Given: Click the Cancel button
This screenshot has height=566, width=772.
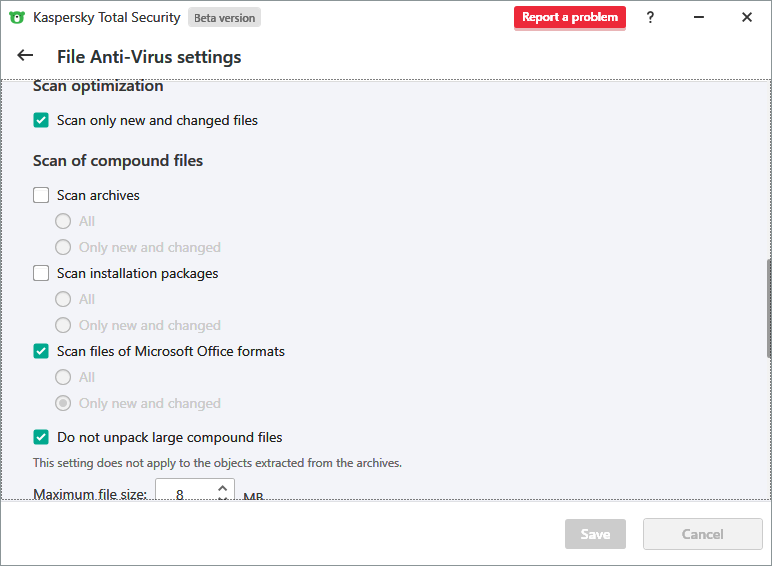Looking at the screenshot, I should pyautogui.click(x=702, y=534).
